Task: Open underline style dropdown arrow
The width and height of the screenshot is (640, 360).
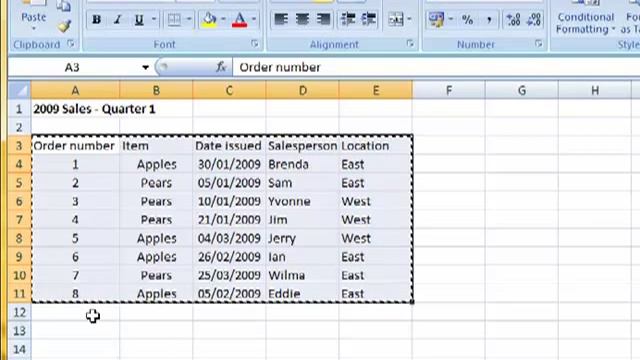Action: [154, 19]
